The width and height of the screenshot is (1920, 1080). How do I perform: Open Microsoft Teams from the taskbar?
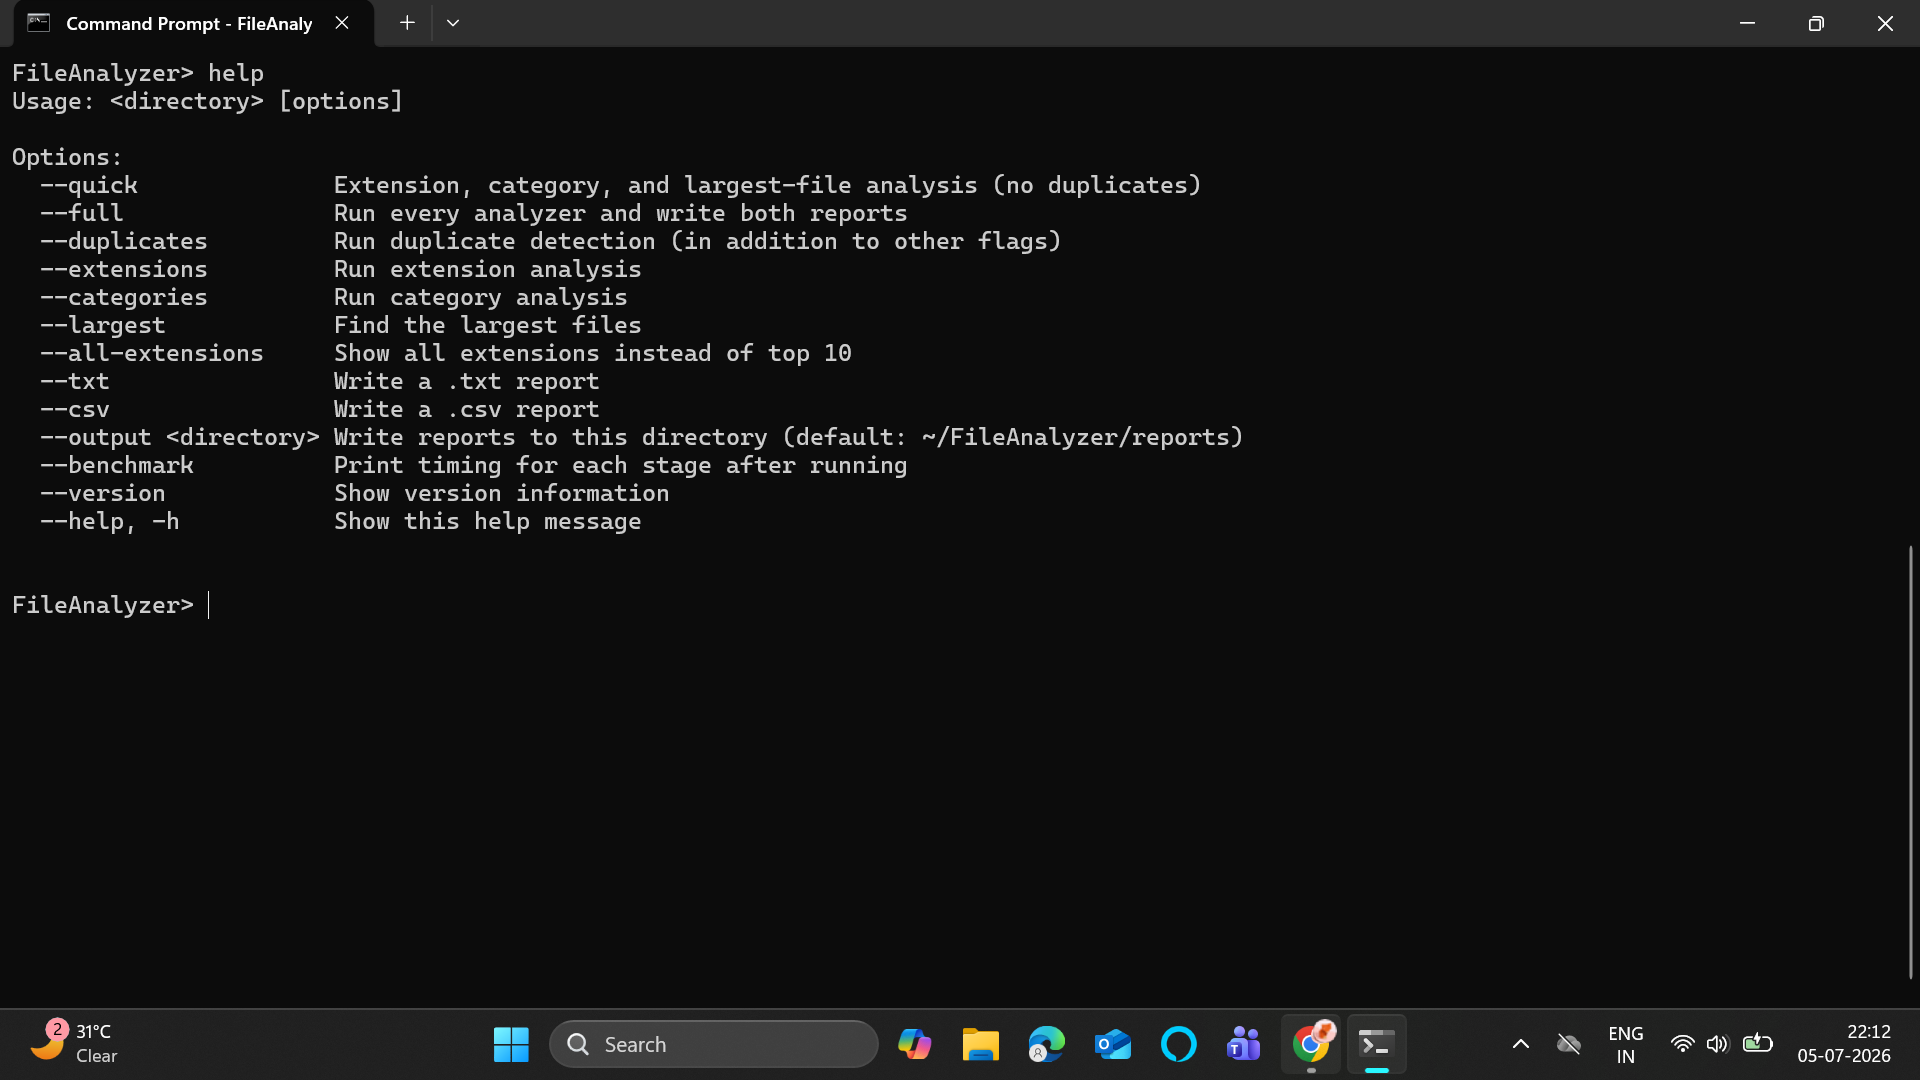click(x=1244, y=1044)
